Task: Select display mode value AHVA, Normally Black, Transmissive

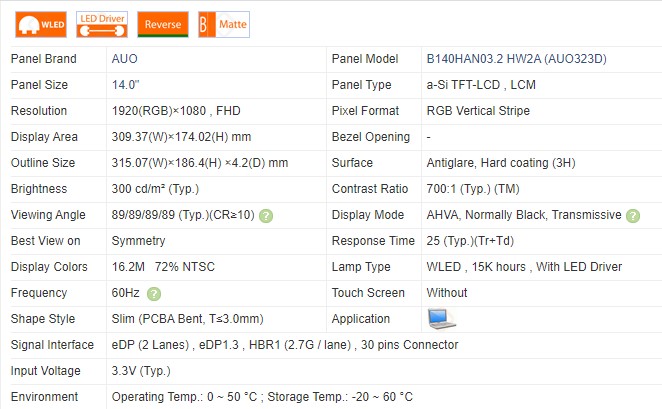Action: 524,215
